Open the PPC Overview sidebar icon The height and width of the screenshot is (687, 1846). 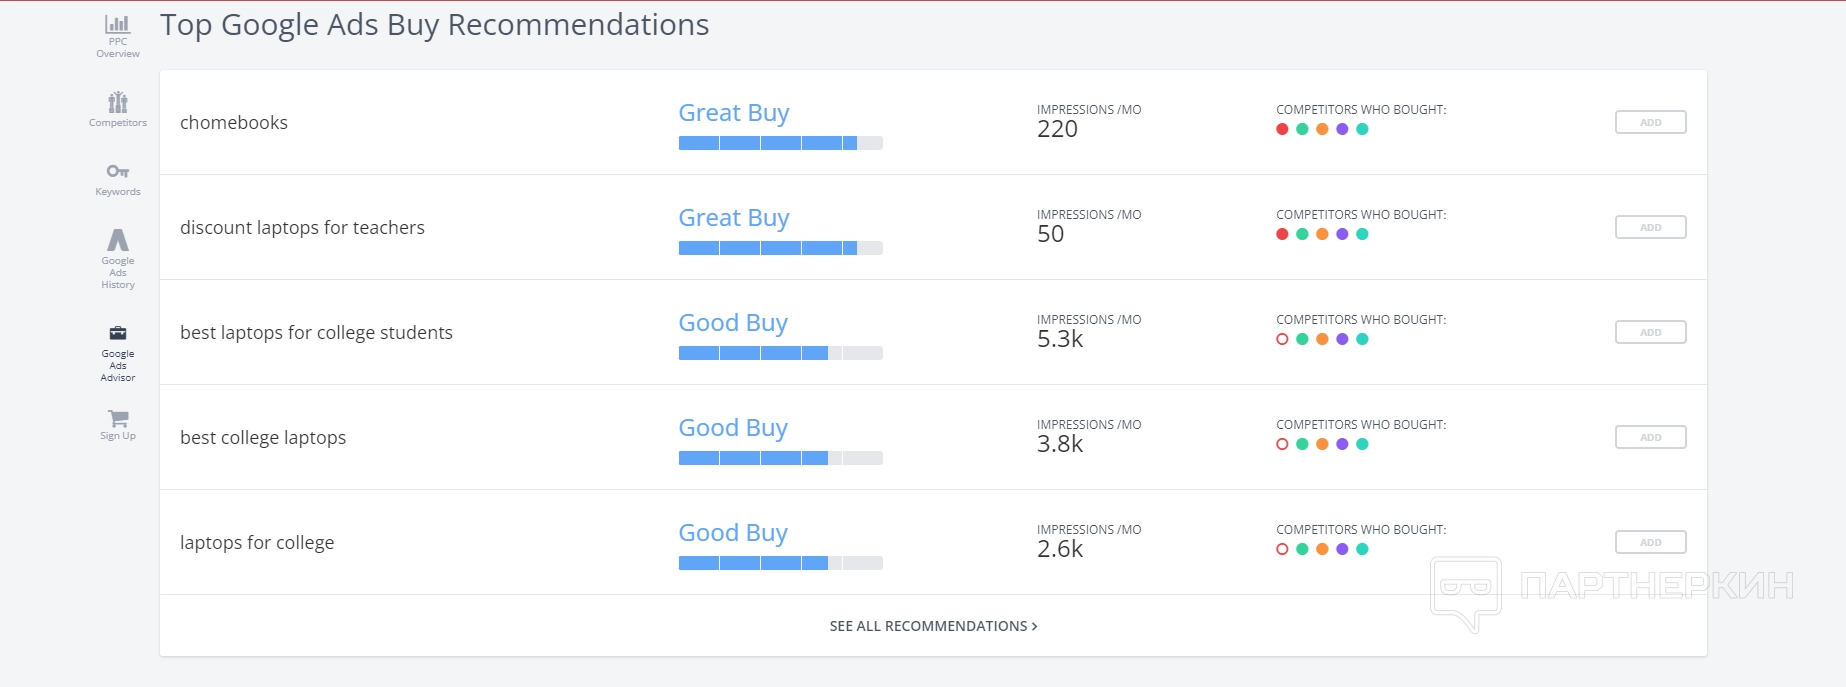(118, 24)
